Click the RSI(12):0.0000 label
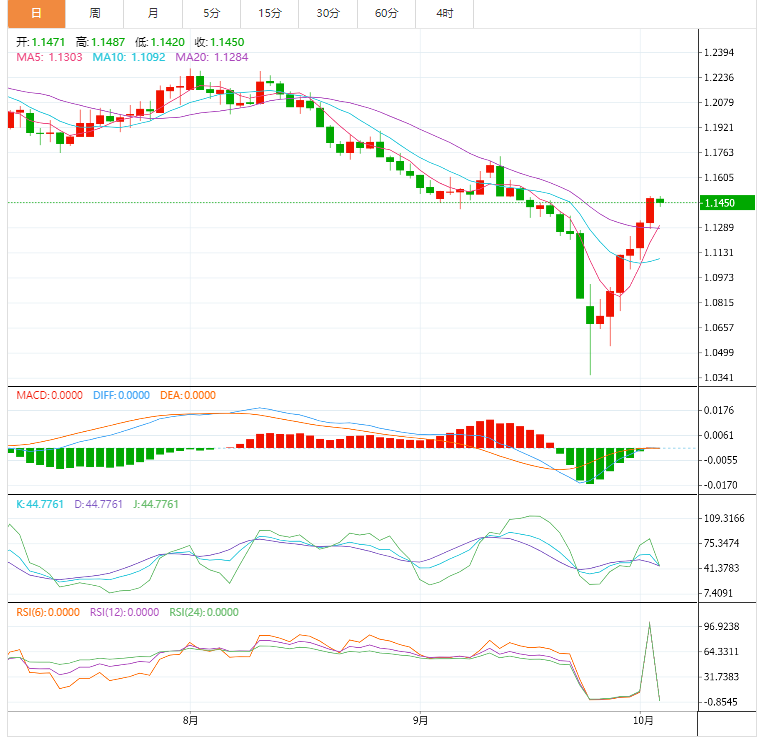Viewport: 763px width, 744px height. pos(125,612)
